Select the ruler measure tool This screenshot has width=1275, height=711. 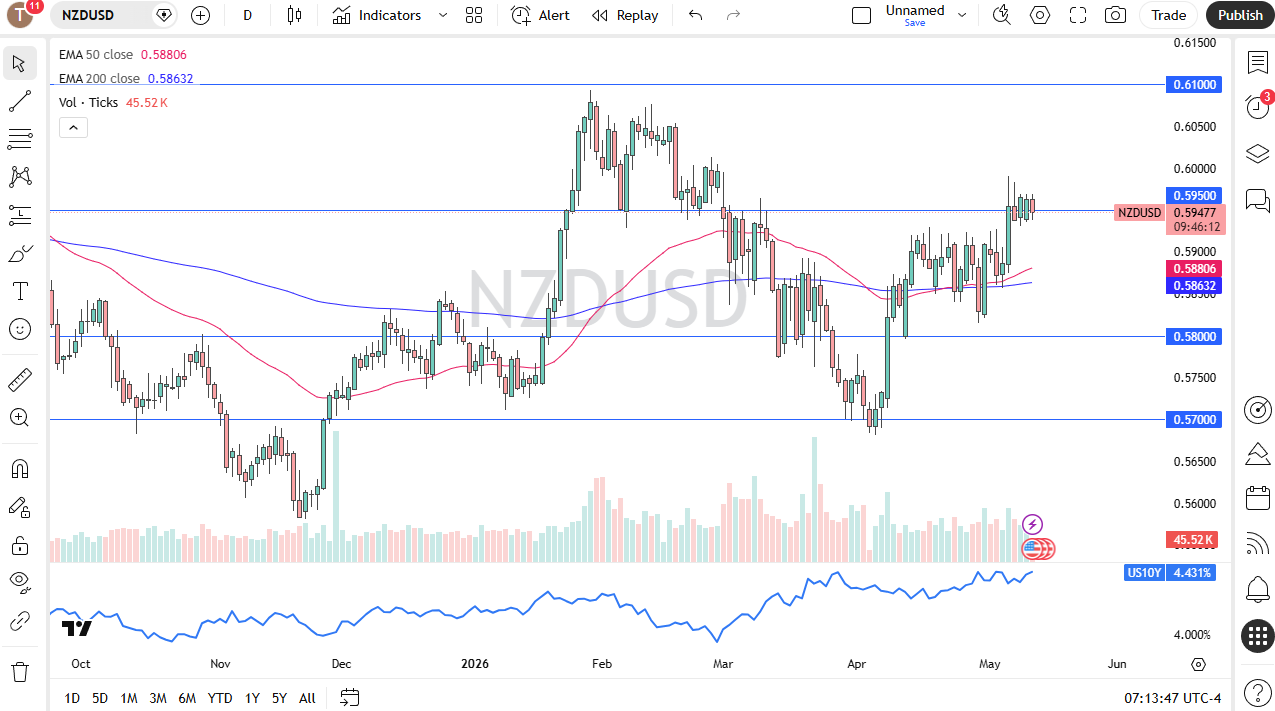pyautogui.click(x=19, y=379)
